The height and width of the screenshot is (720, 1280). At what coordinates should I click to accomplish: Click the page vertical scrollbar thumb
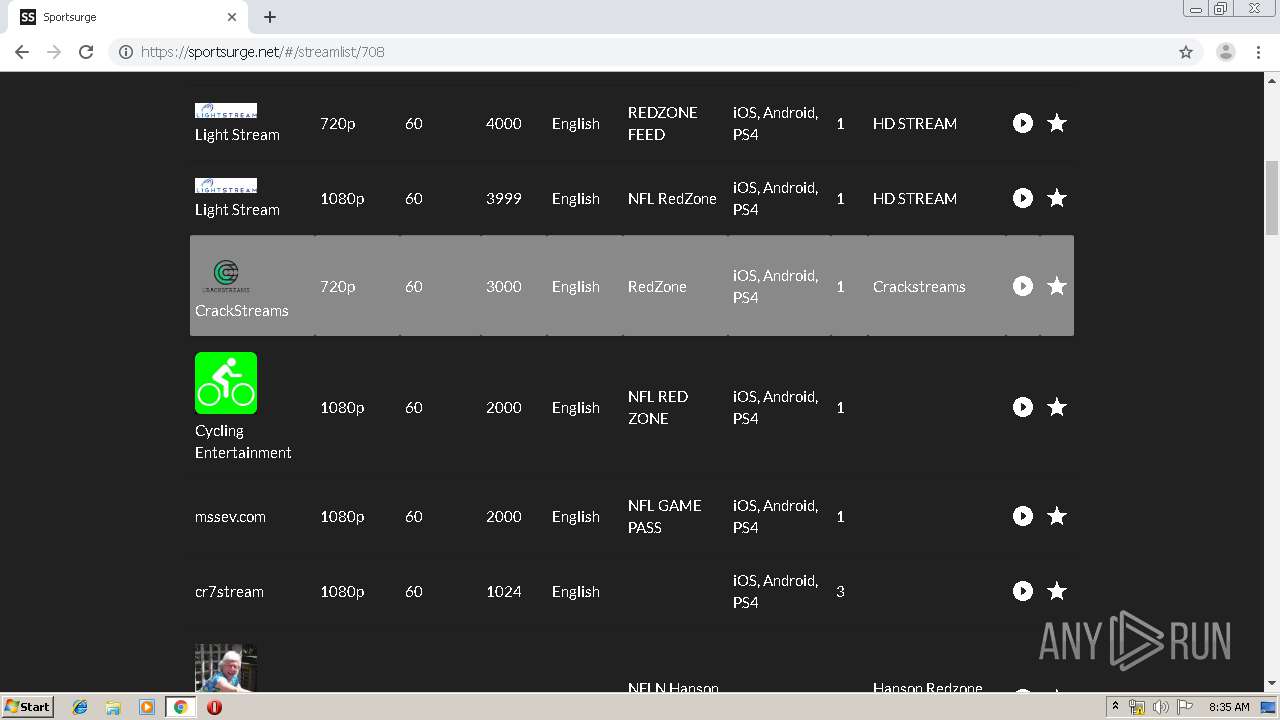(x=1272, y=197)
